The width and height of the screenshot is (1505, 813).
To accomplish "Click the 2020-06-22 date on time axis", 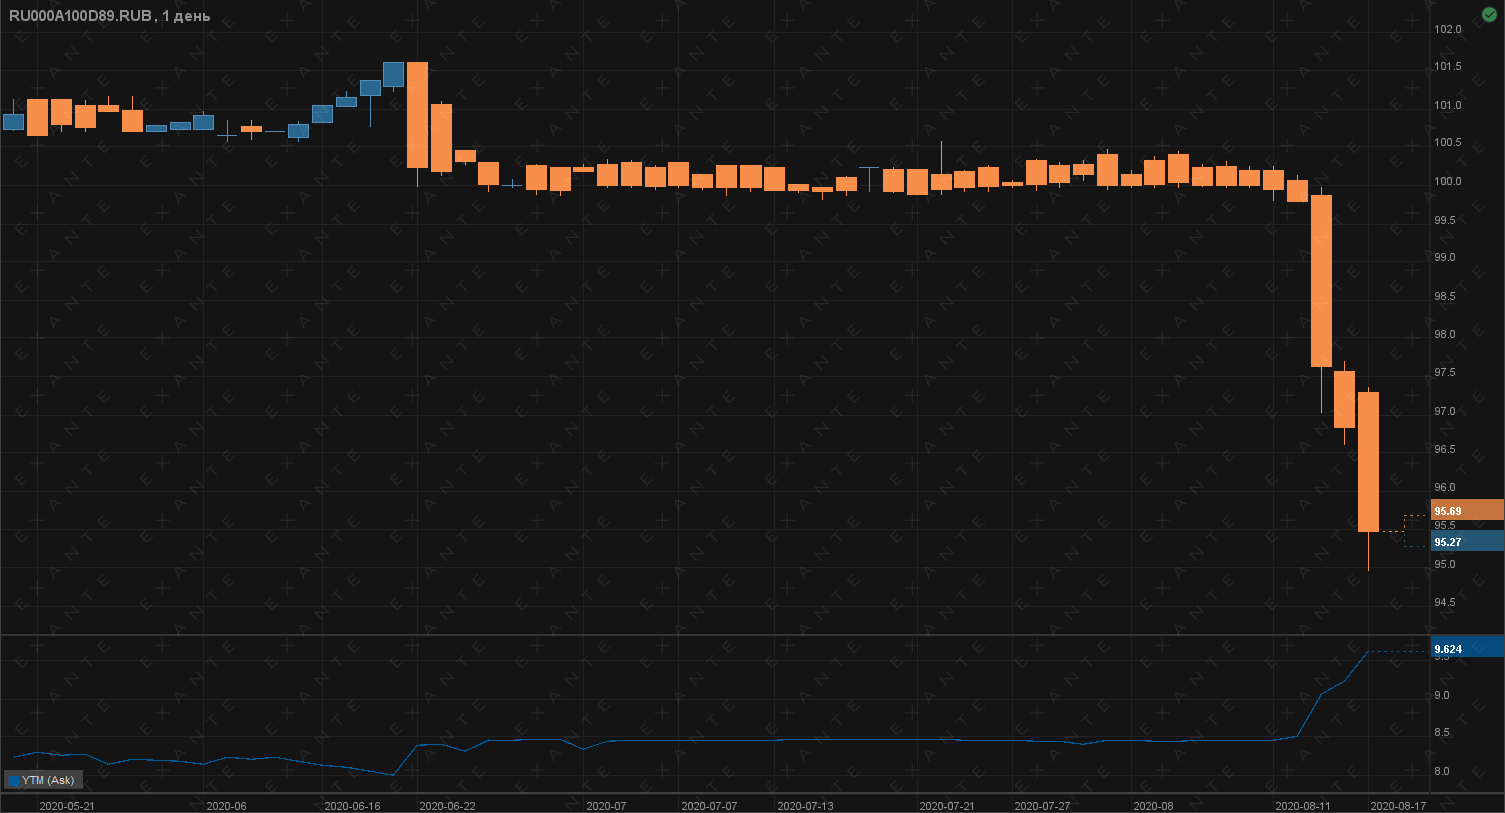I will (447, 806).
